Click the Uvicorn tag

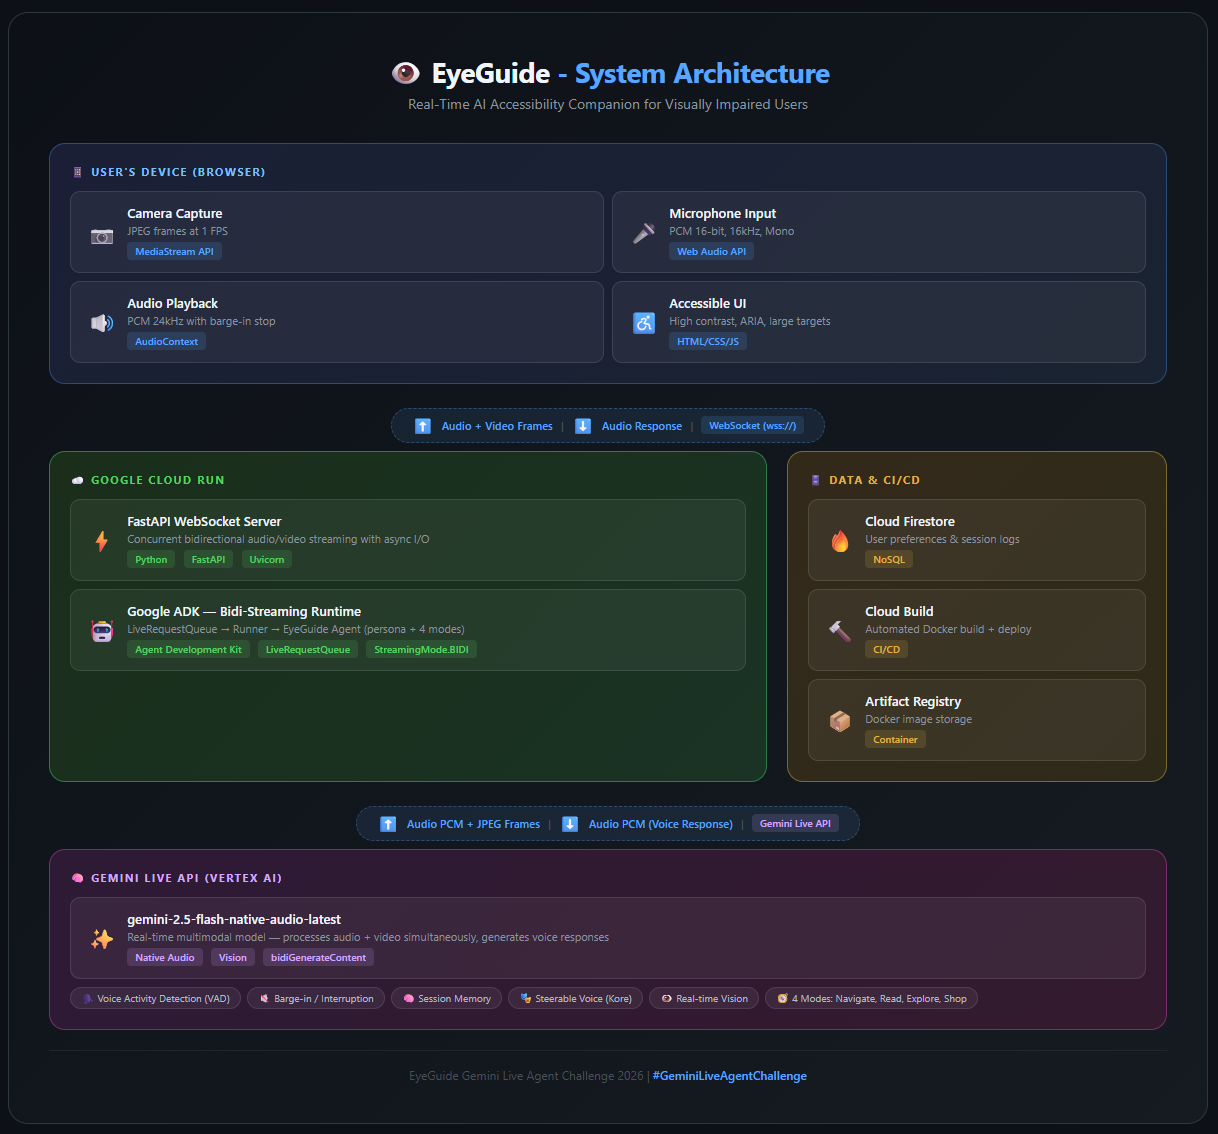(267, 560)
